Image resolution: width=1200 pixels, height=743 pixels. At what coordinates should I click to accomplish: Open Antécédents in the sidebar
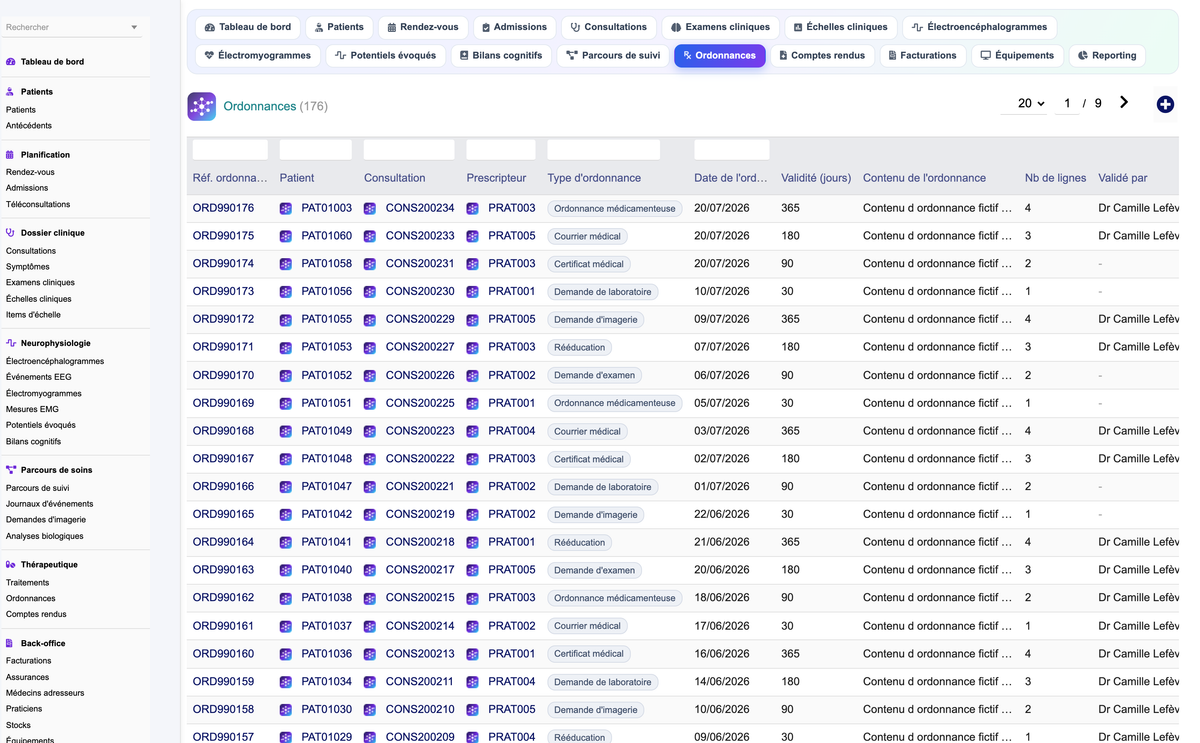point(29,125)
